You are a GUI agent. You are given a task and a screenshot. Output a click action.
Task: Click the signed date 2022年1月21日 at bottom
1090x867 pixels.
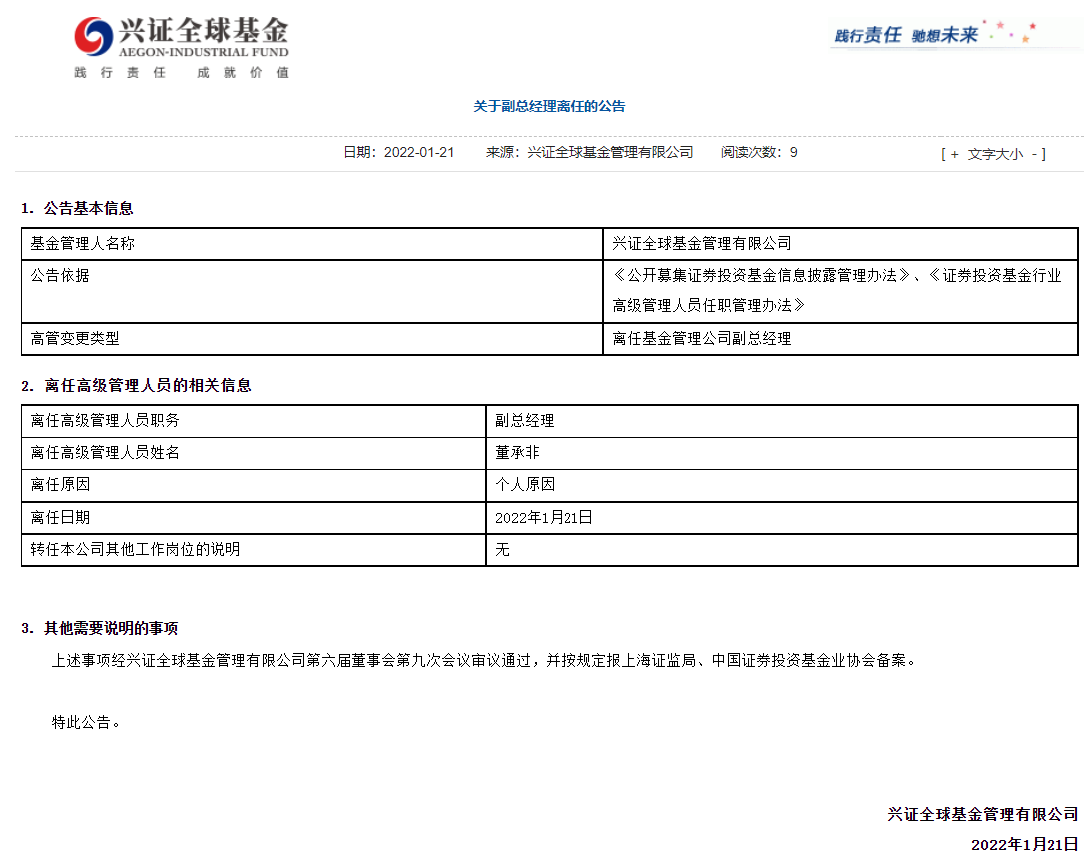pyautogui.click(x=1025, y=845)
